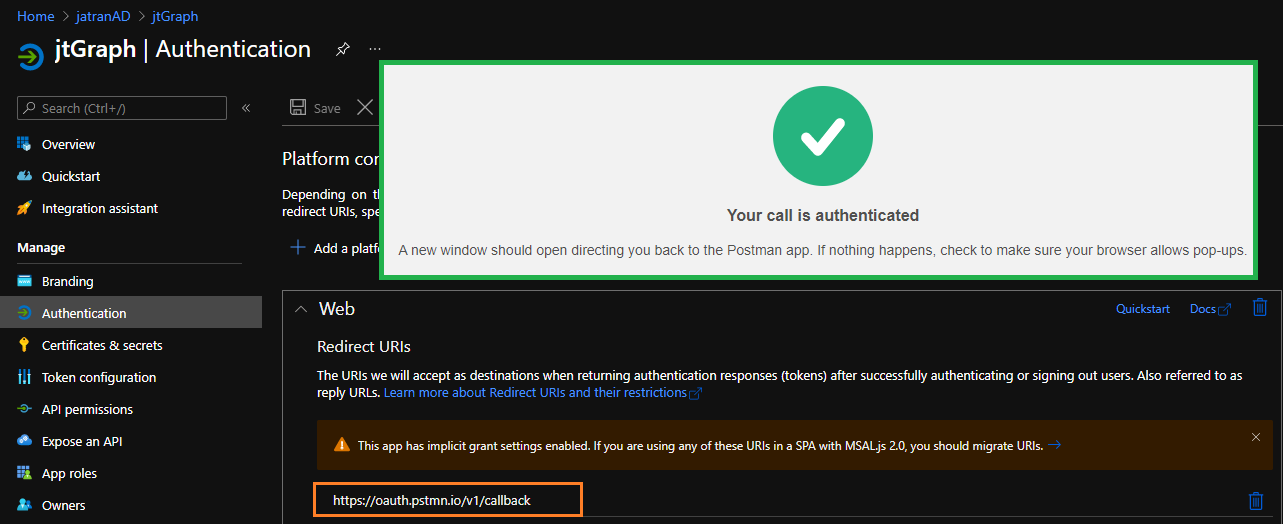Open the more options ellipsis menu
1283x524 pixels.
[x=375, y=49]
